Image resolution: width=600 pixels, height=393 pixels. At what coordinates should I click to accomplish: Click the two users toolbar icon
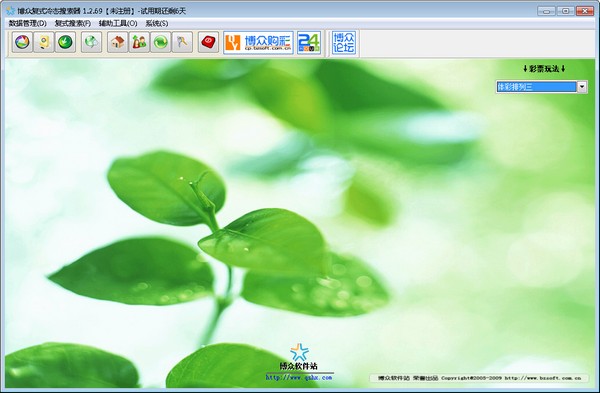139,42
